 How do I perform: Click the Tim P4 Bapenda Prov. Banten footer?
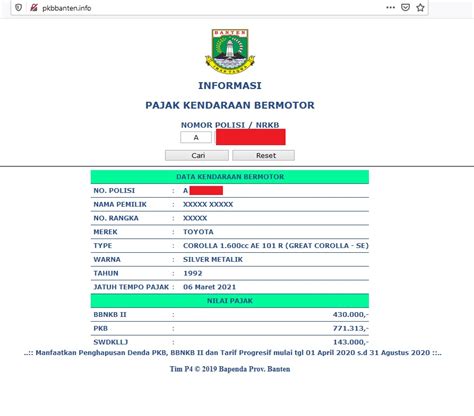click(230, 369)
